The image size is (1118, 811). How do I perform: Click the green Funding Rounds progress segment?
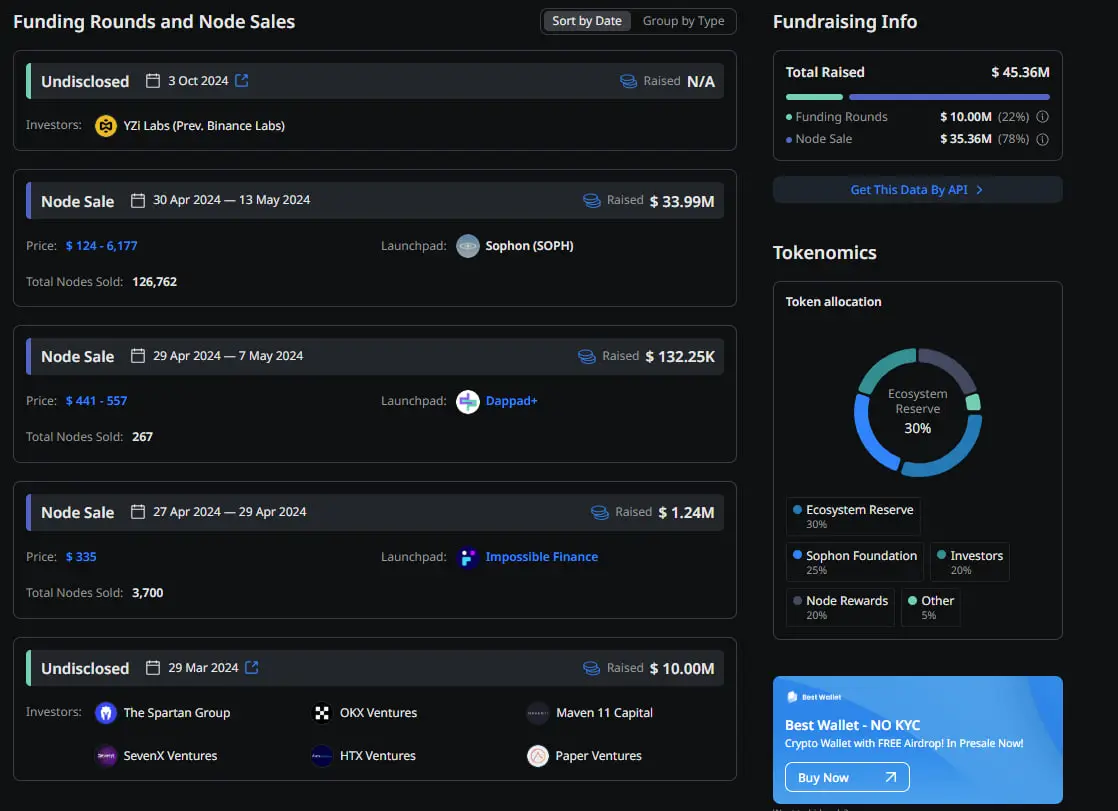[814, 97]
